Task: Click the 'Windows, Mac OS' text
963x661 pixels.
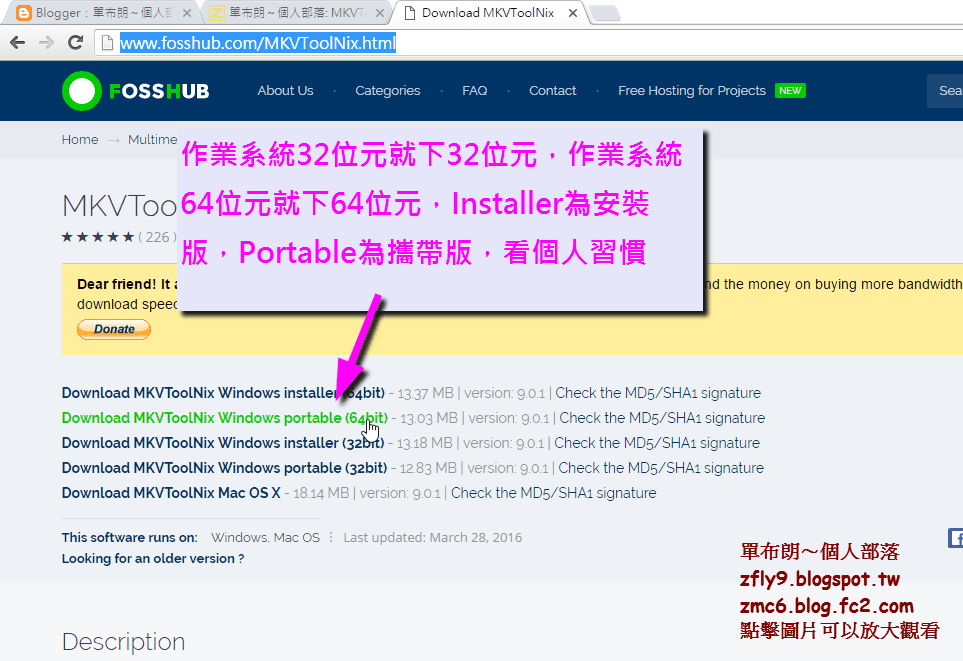Action: coord(265,538)
